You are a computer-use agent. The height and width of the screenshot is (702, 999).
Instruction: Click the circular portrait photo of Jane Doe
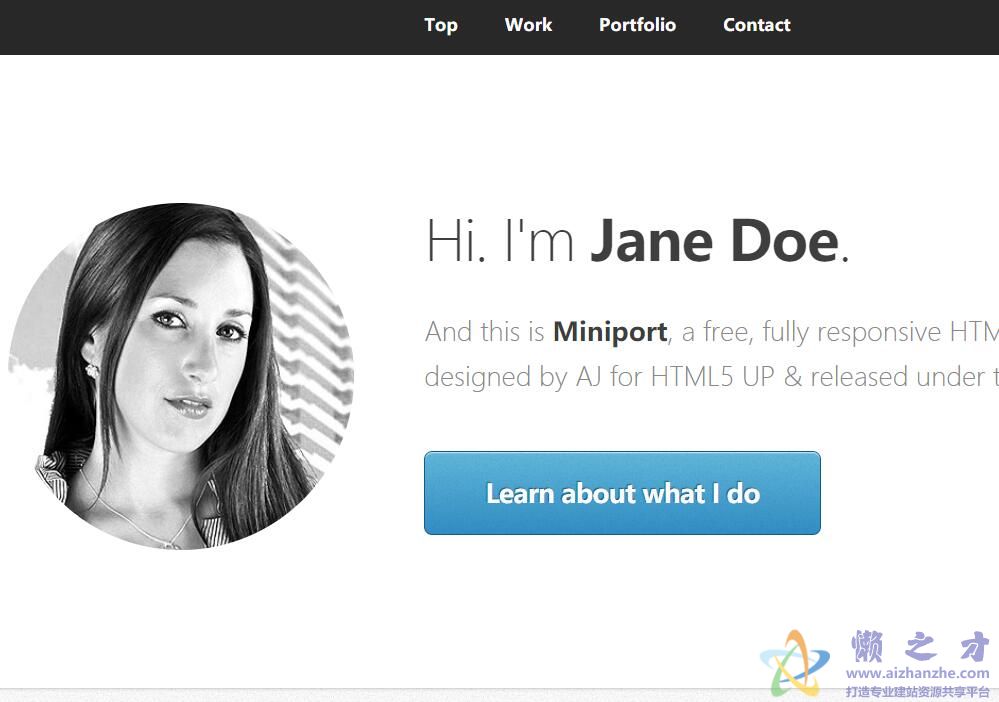tap(180, 376)
